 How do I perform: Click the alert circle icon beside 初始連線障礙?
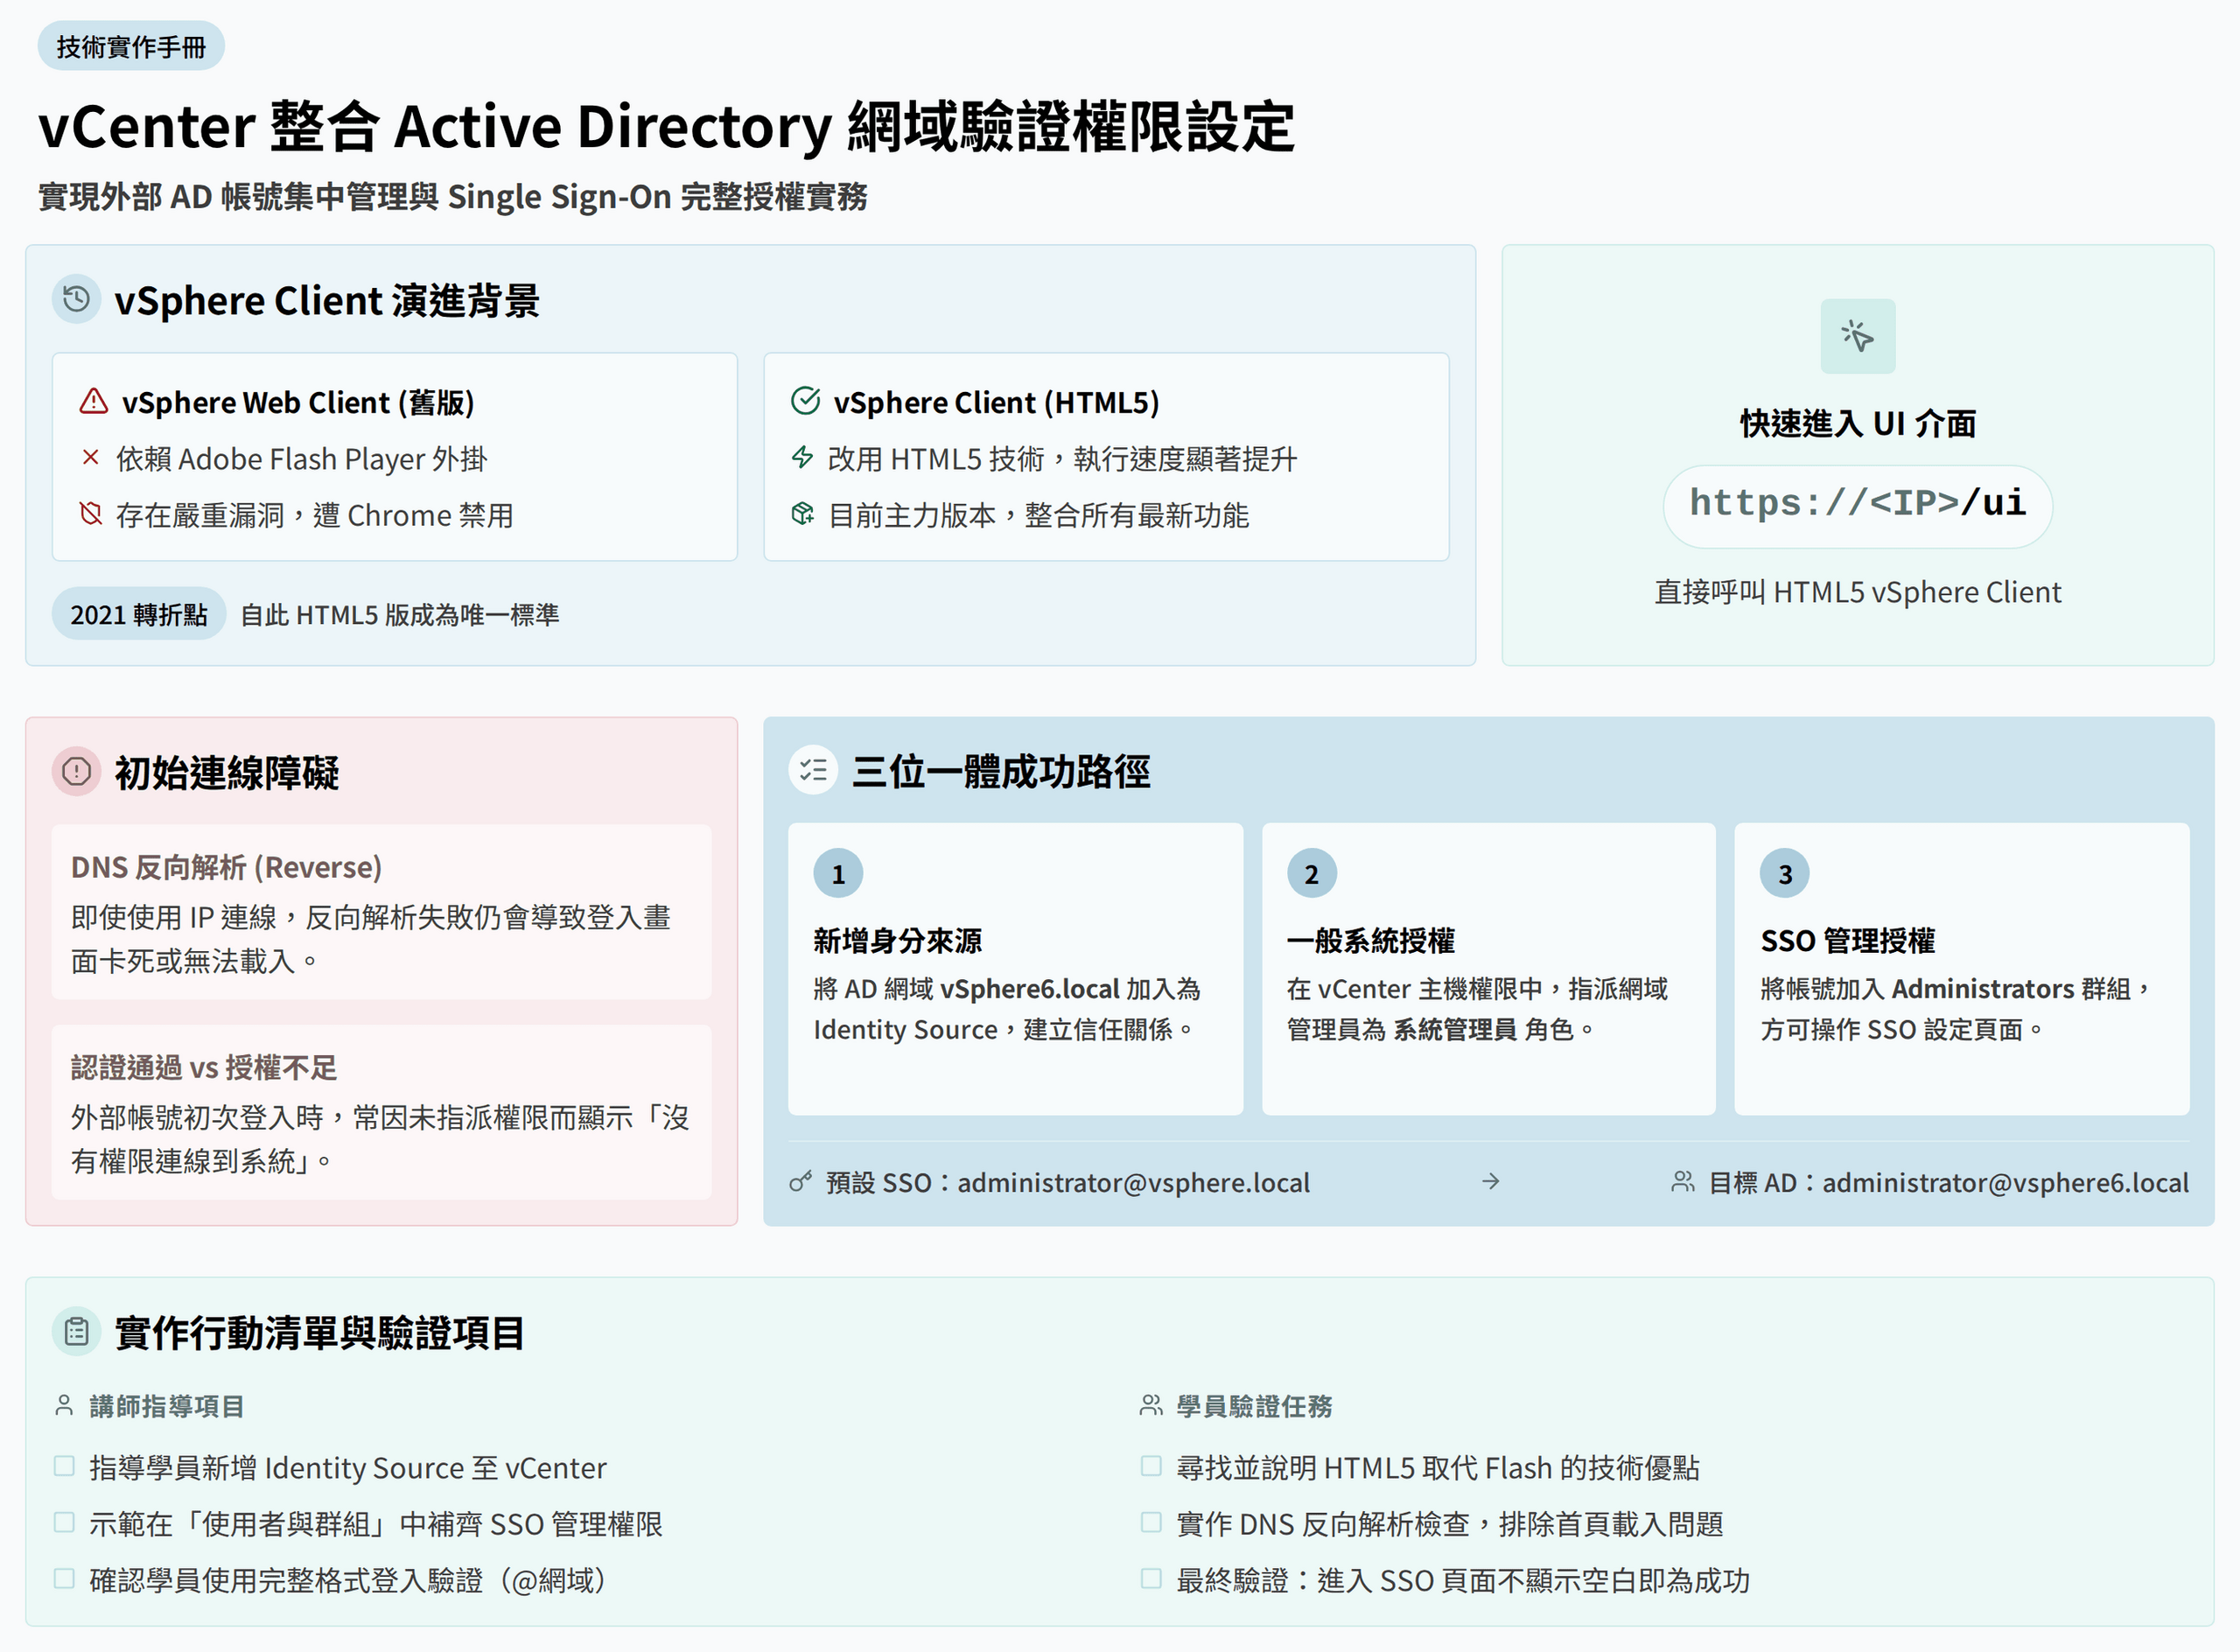pos(76,771)
